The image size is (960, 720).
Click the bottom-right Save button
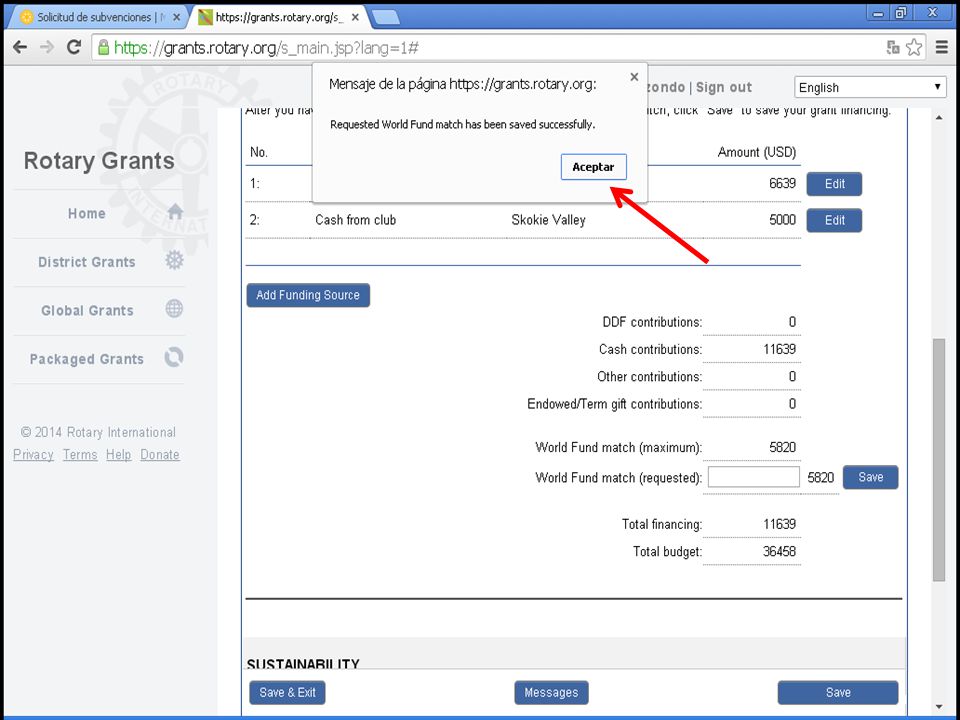tap(838, 692)
